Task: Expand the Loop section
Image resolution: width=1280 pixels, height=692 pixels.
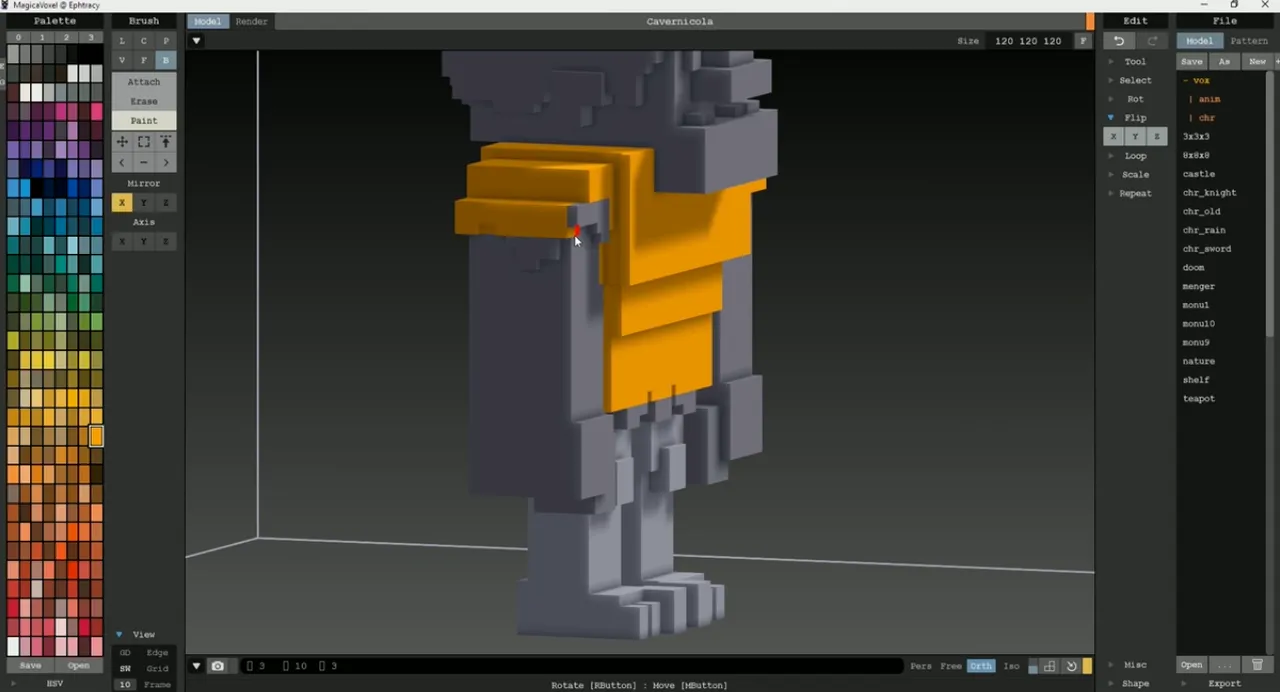Action: pos(1135,155)
